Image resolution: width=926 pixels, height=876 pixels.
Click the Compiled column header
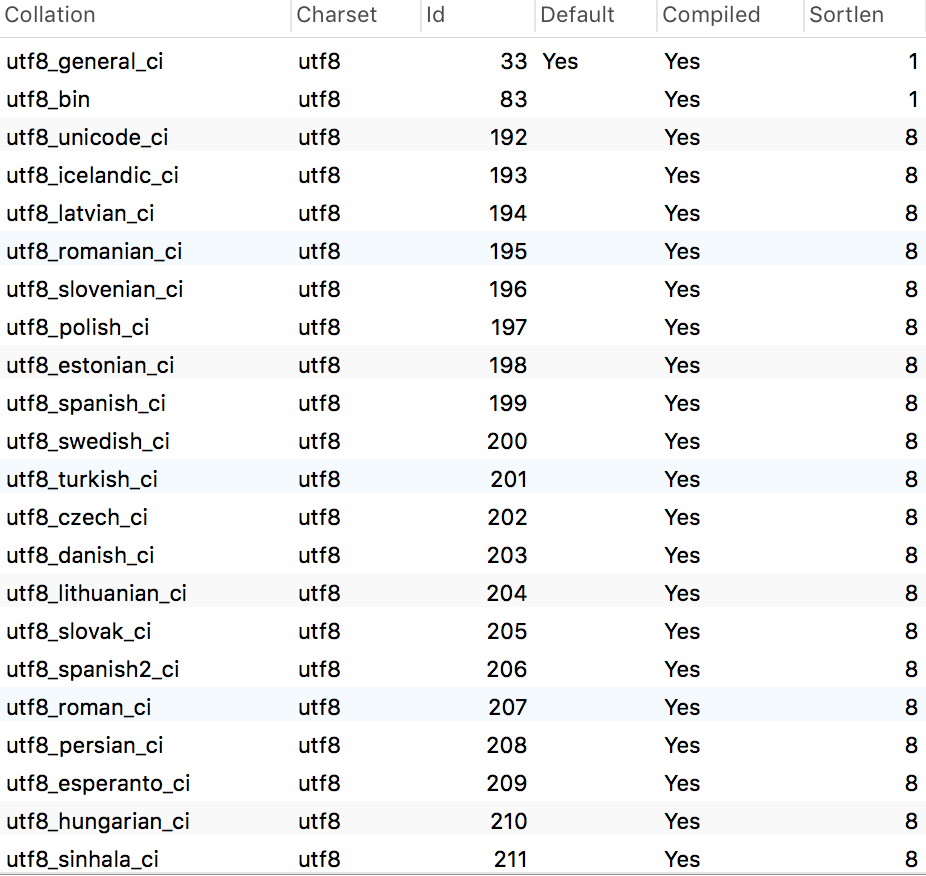pos(731,15)
